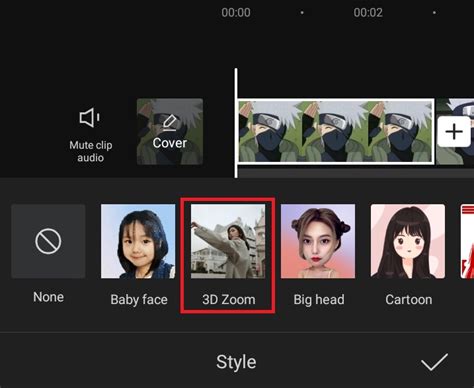Screen dimensions: 474x388
Task: Click the Style panel title
Action: click(236, 362)
